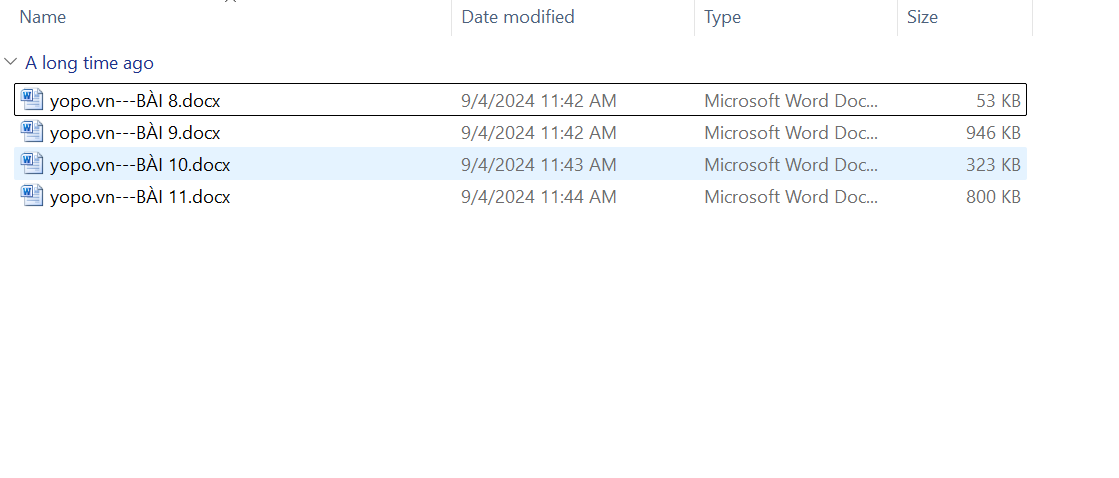Click the 800 KB size value
Viewport: 1119px width, 478px height.
pyautogui.click(x=993, y=198)
